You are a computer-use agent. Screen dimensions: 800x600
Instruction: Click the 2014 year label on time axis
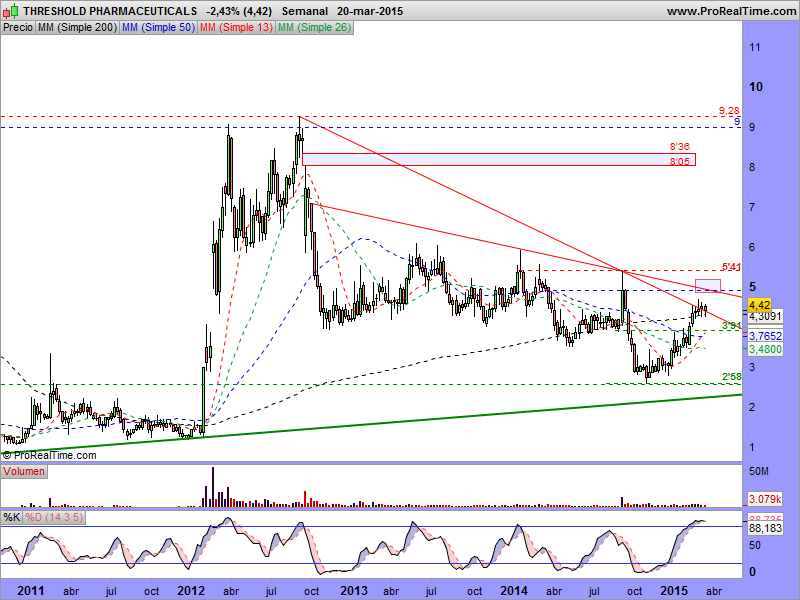pos(514,591)
